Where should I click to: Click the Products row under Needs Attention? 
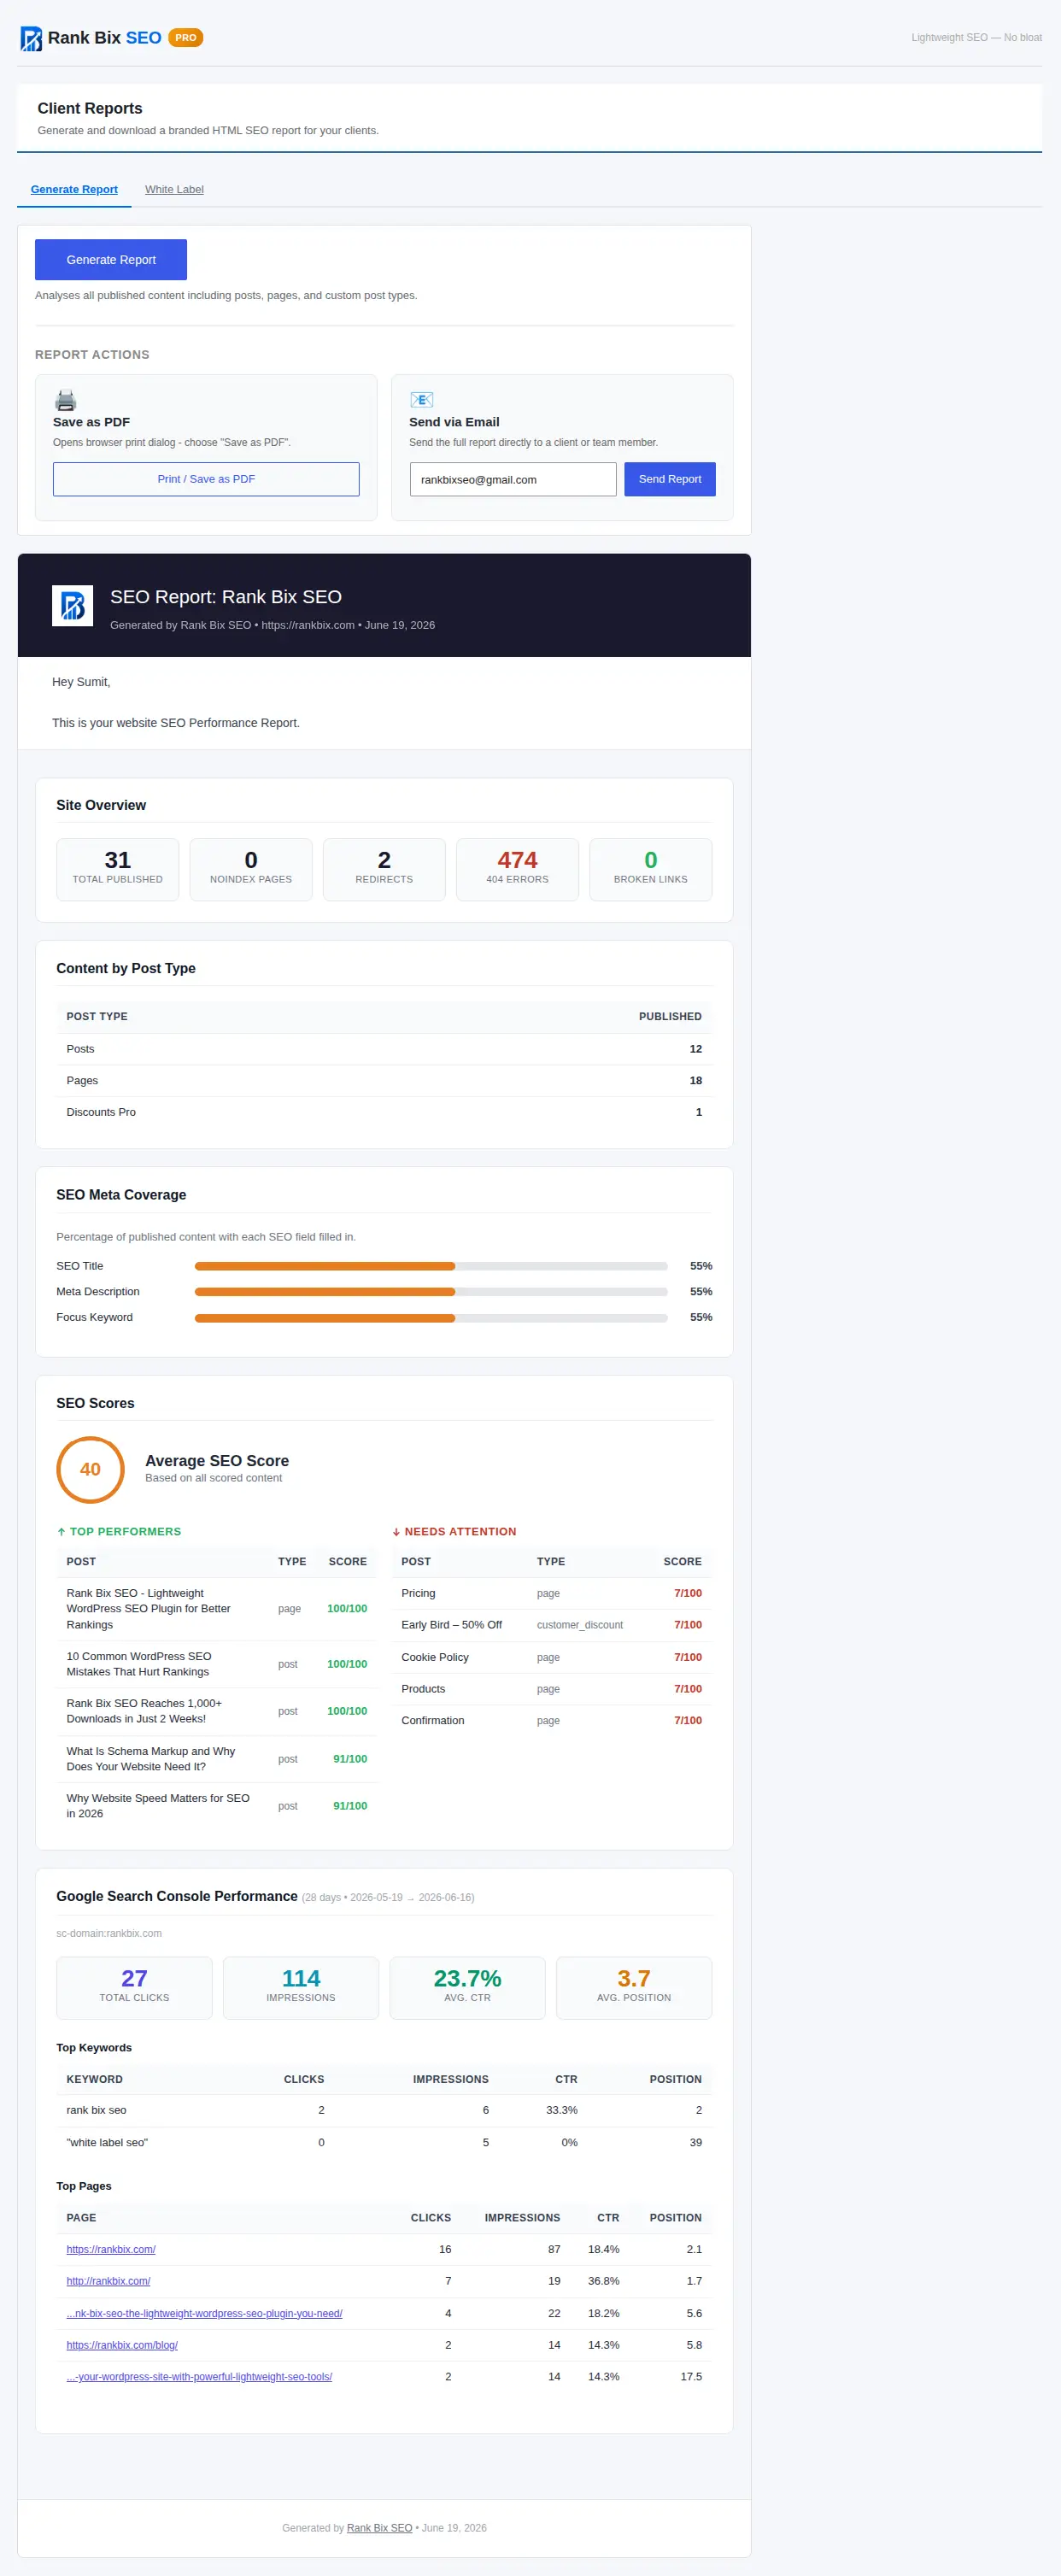552,1689
